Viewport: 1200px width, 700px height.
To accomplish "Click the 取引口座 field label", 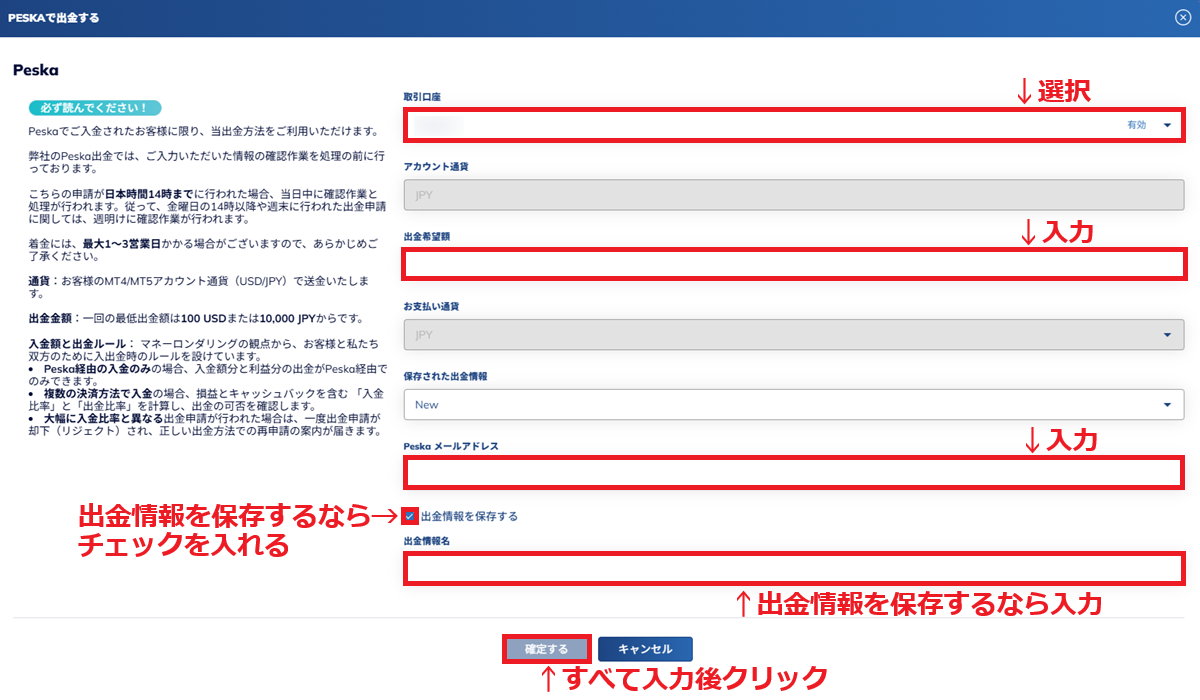I will [x=422, y=97].
